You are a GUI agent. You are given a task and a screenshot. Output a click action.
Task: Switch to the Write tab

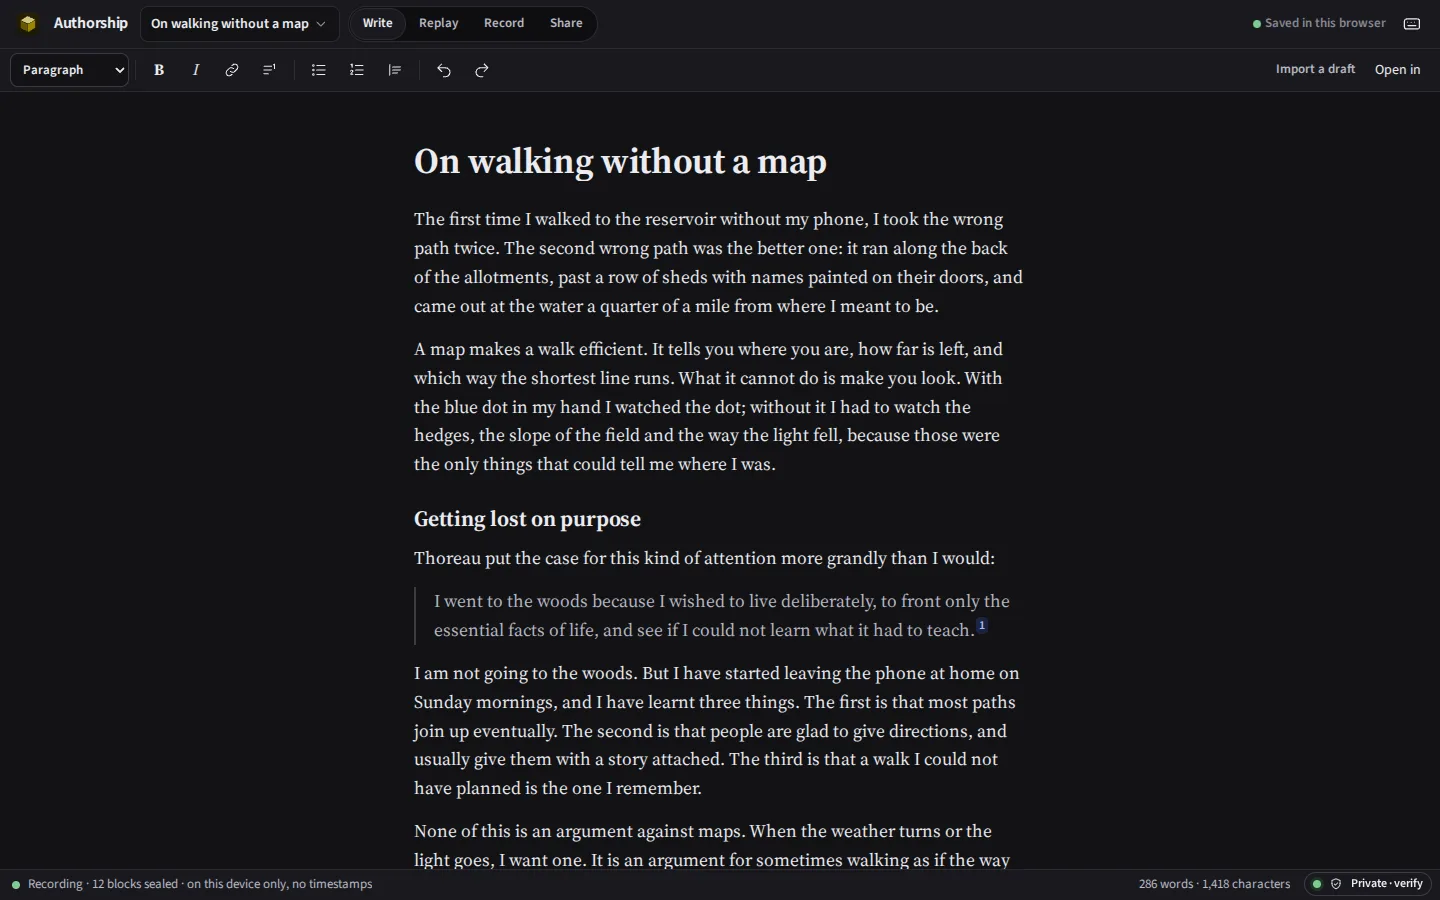point(377,23)
